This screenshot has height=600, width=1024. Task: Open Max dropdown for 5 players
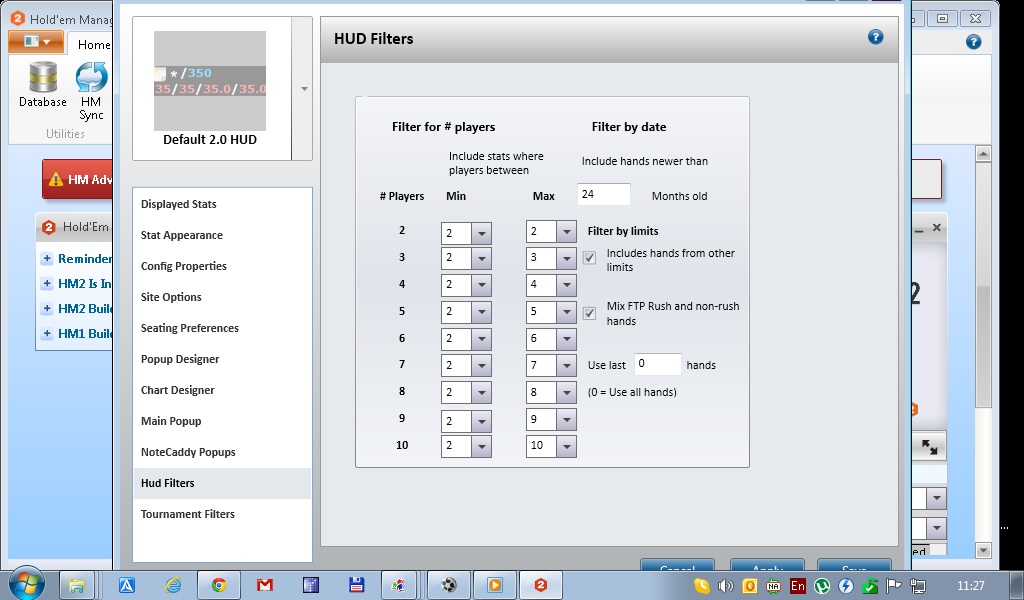click(566, 312)
